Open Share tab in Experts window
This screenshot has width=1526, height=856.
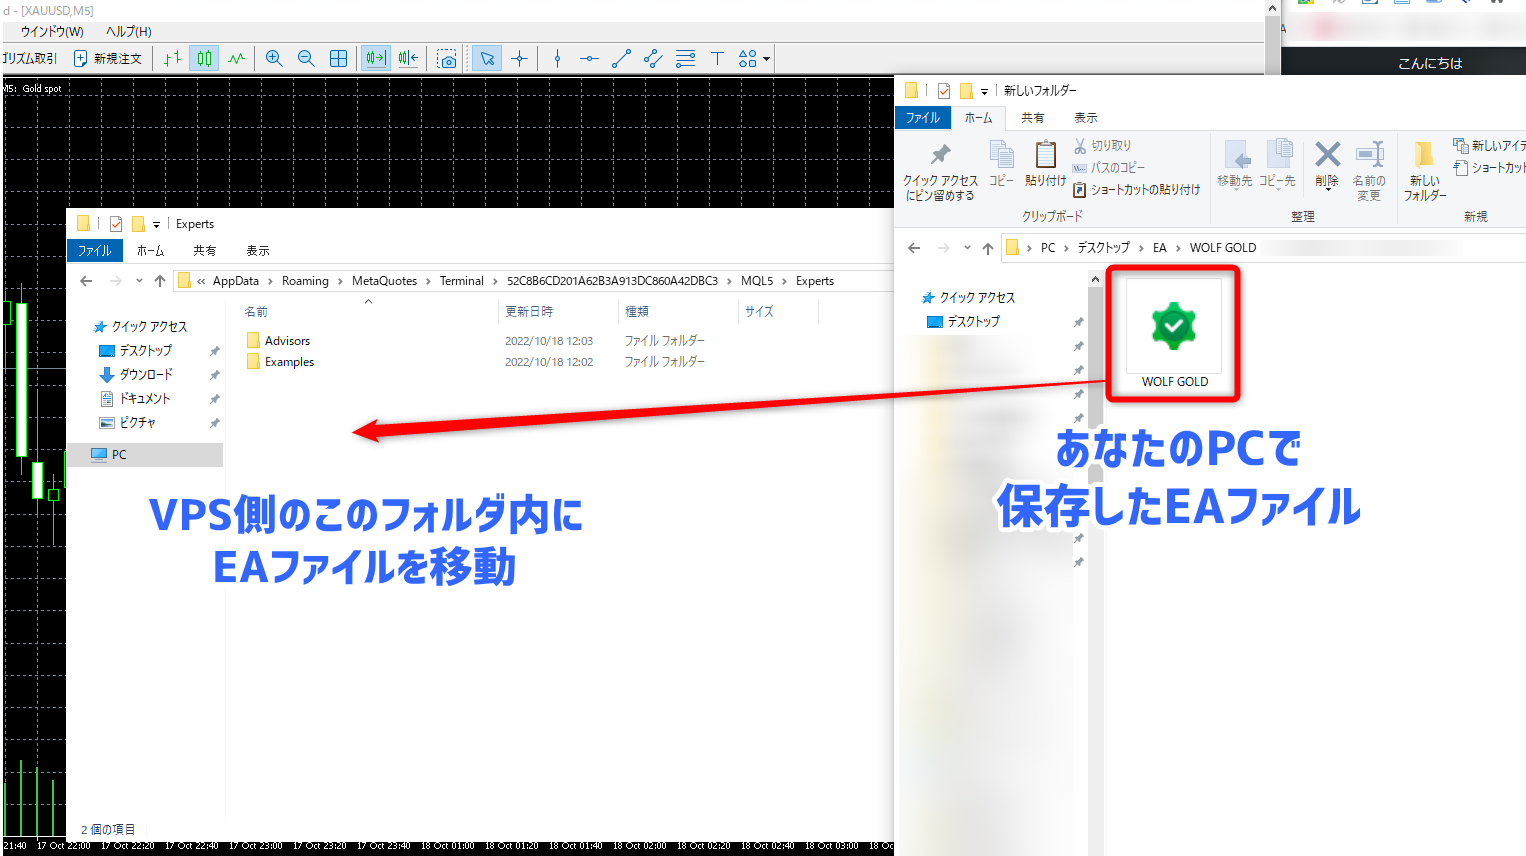tap(205, 250)
